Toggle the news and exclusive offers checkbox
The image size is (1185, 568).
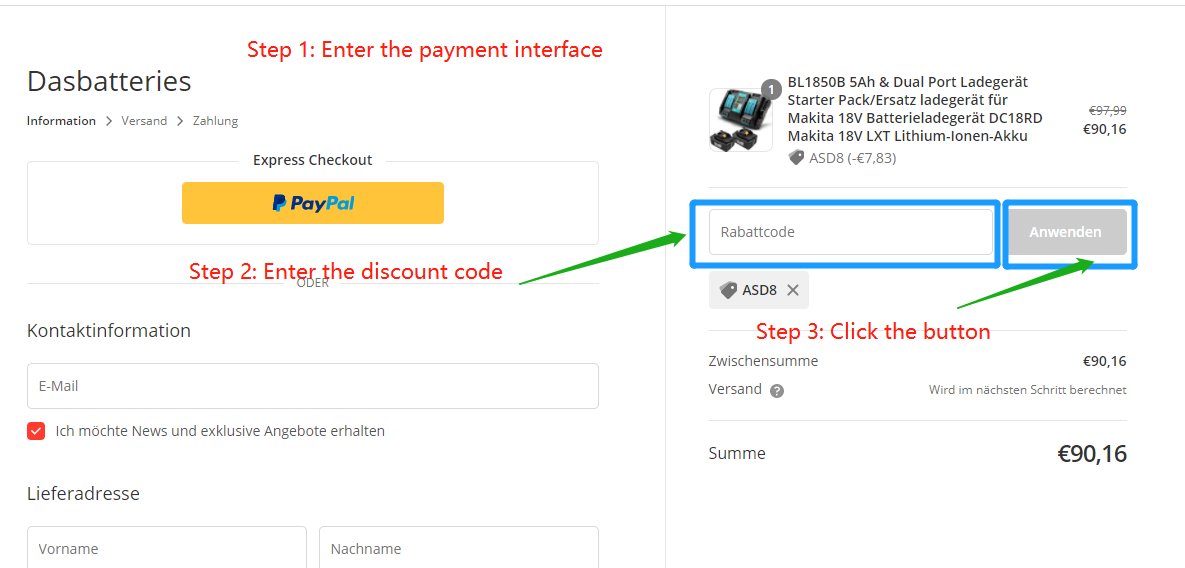pyautogui.click(x=36, y=431)
